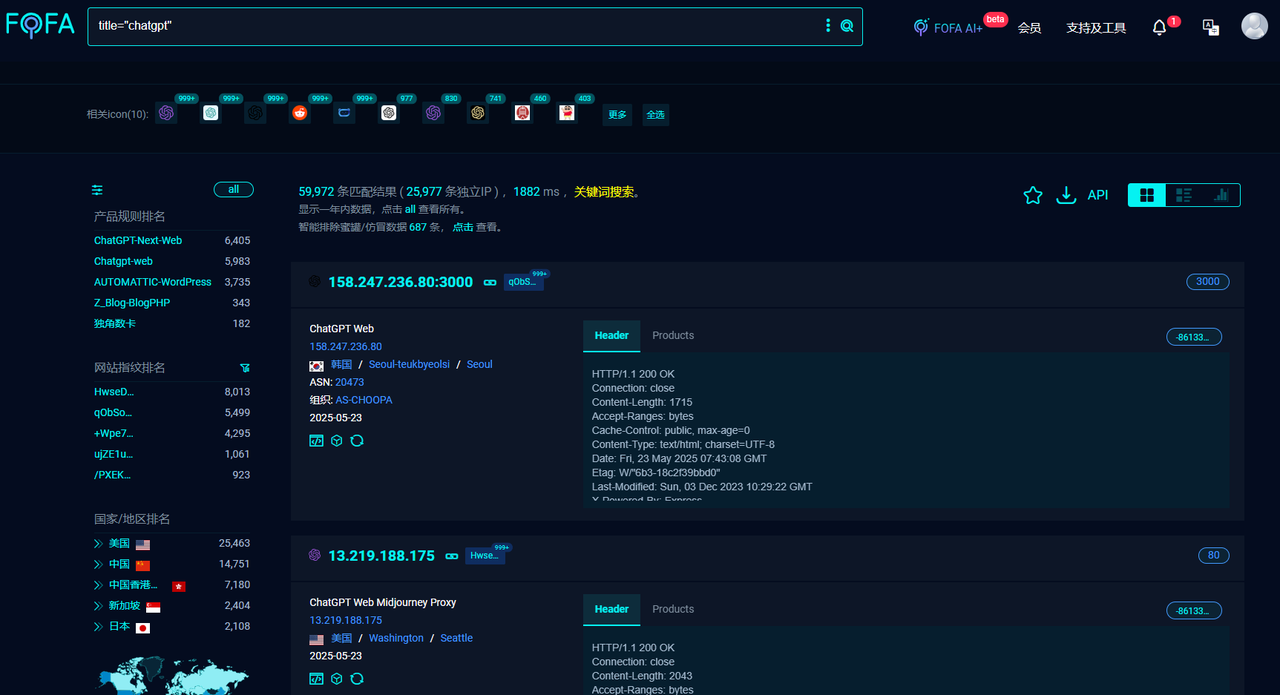Click the filter icon beside 网站指纹排名
1280x695 pixels.
coord(245,368)
